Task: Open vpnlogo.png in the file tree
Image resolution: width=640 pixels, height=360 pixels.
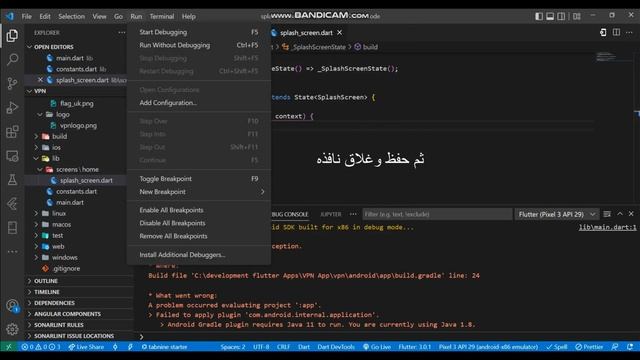Action: [78, 125]
